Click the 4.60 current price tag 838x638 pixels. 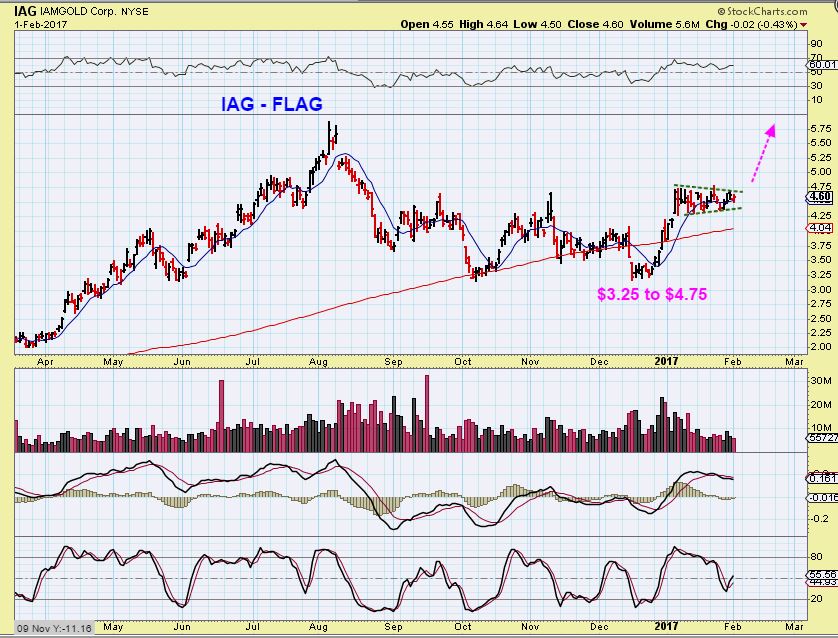820,196
